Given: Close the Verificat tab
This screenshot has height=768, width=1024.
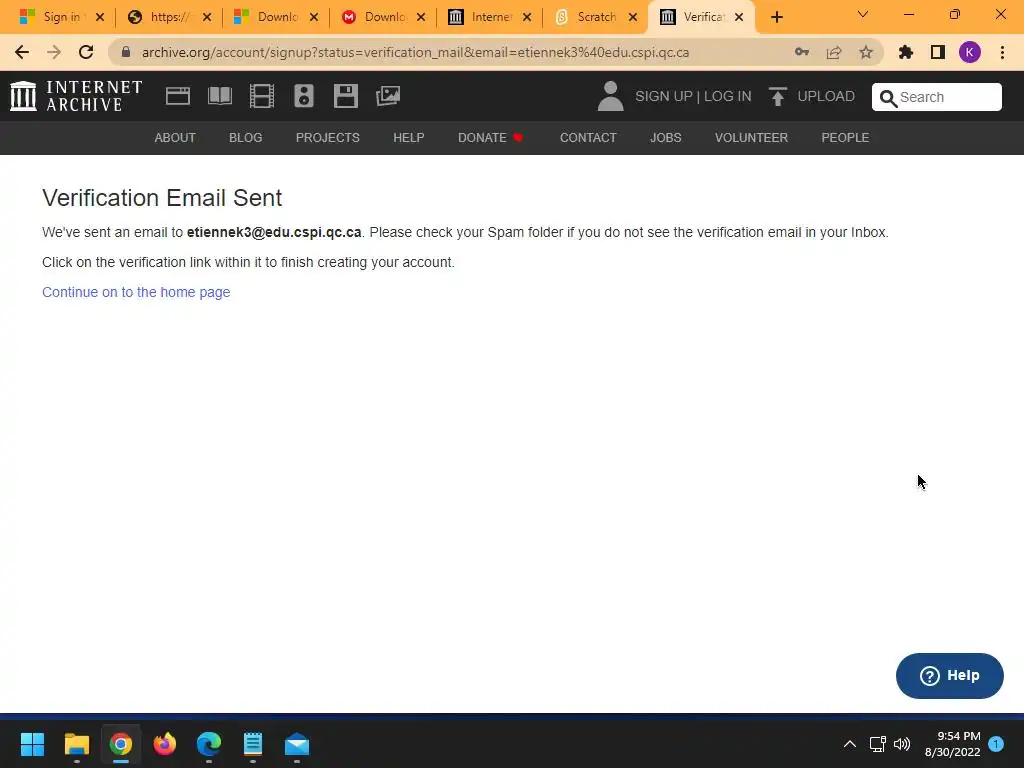Looking at the screenshot, I should coord(739,18).
